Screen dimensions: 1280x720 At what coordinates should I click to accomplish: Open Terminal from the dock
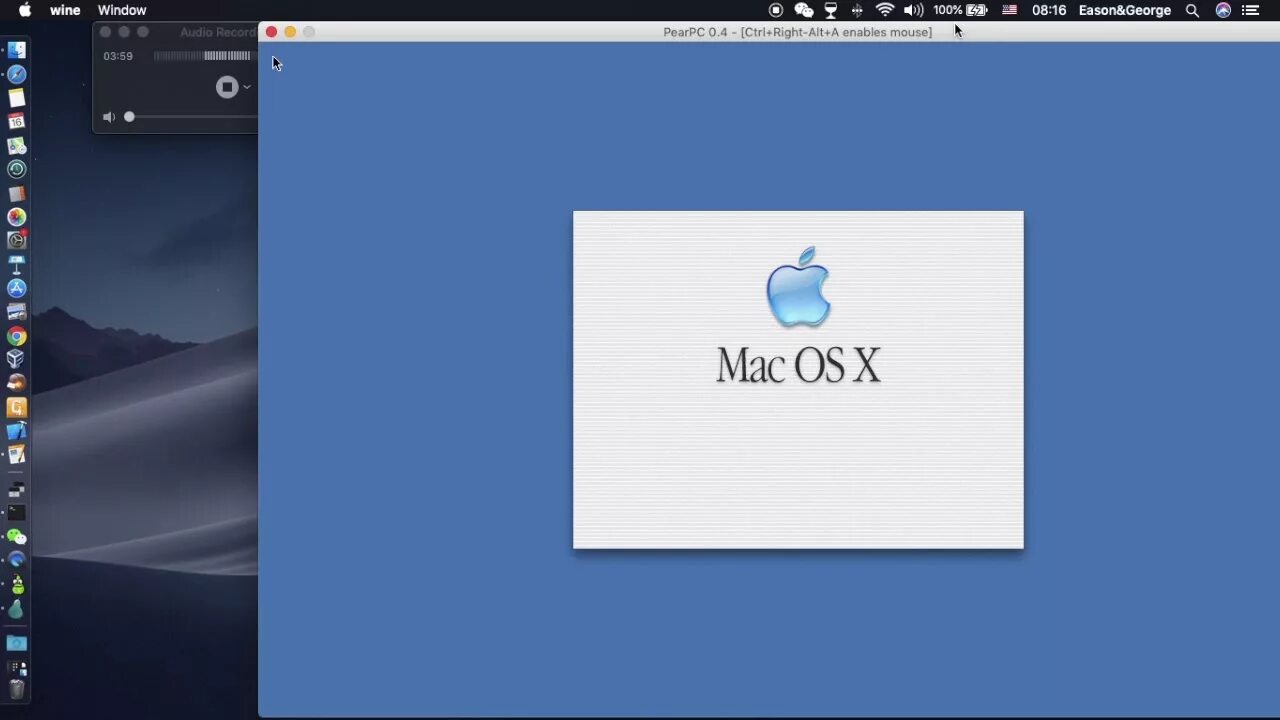(x=17, y=513)
